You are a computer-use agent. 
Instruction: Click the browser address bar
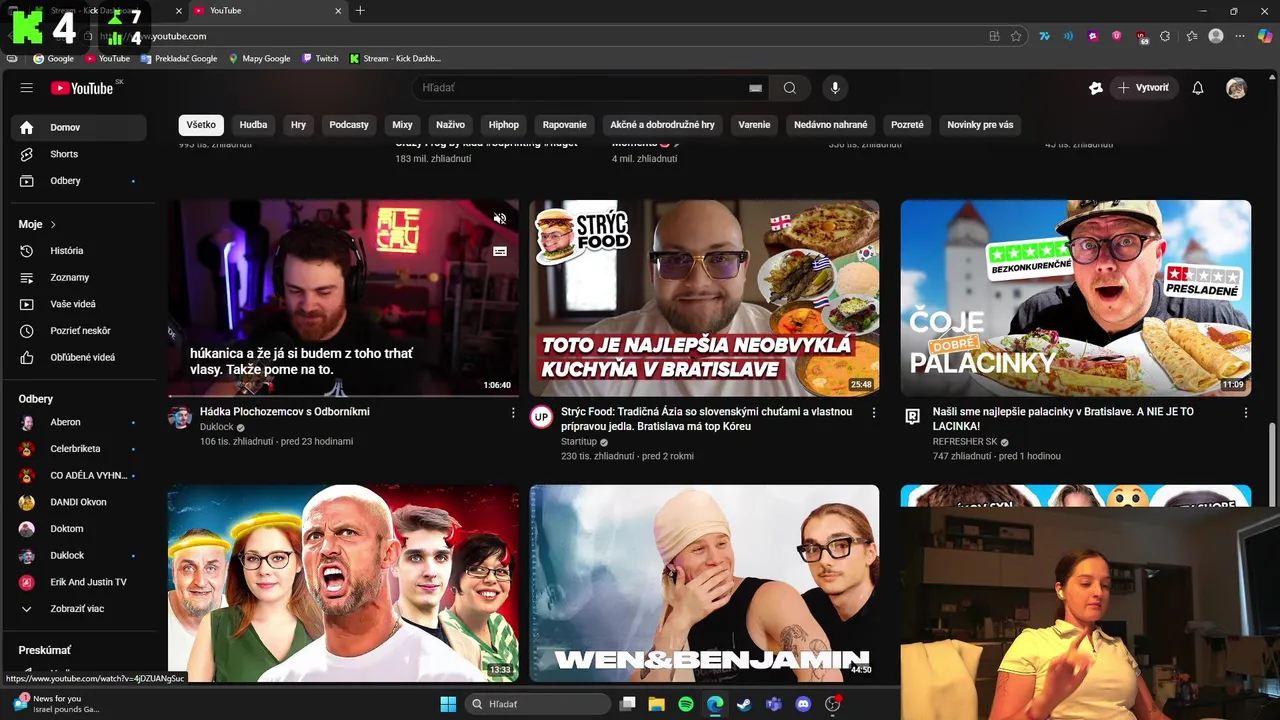pos(550,36)
